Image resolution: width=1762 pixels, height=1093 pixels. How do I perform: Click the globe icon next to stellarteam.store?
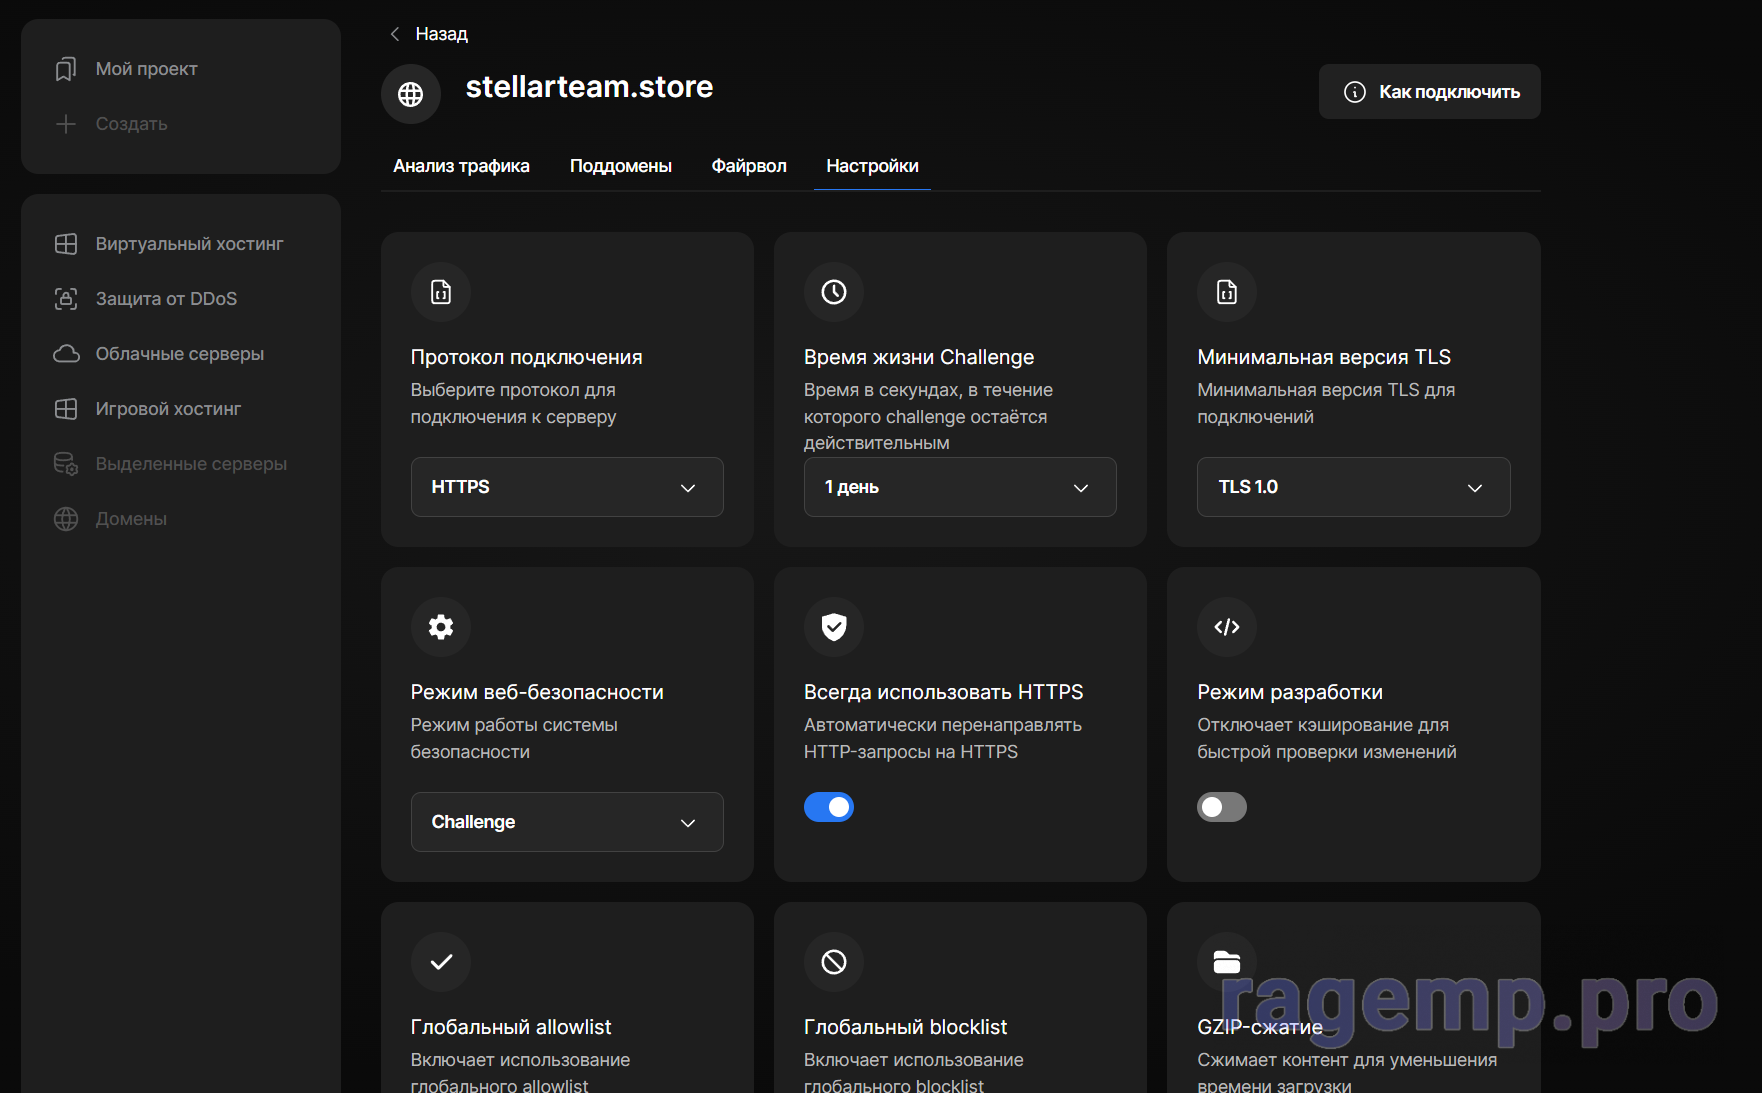click(x=411, y=94)
